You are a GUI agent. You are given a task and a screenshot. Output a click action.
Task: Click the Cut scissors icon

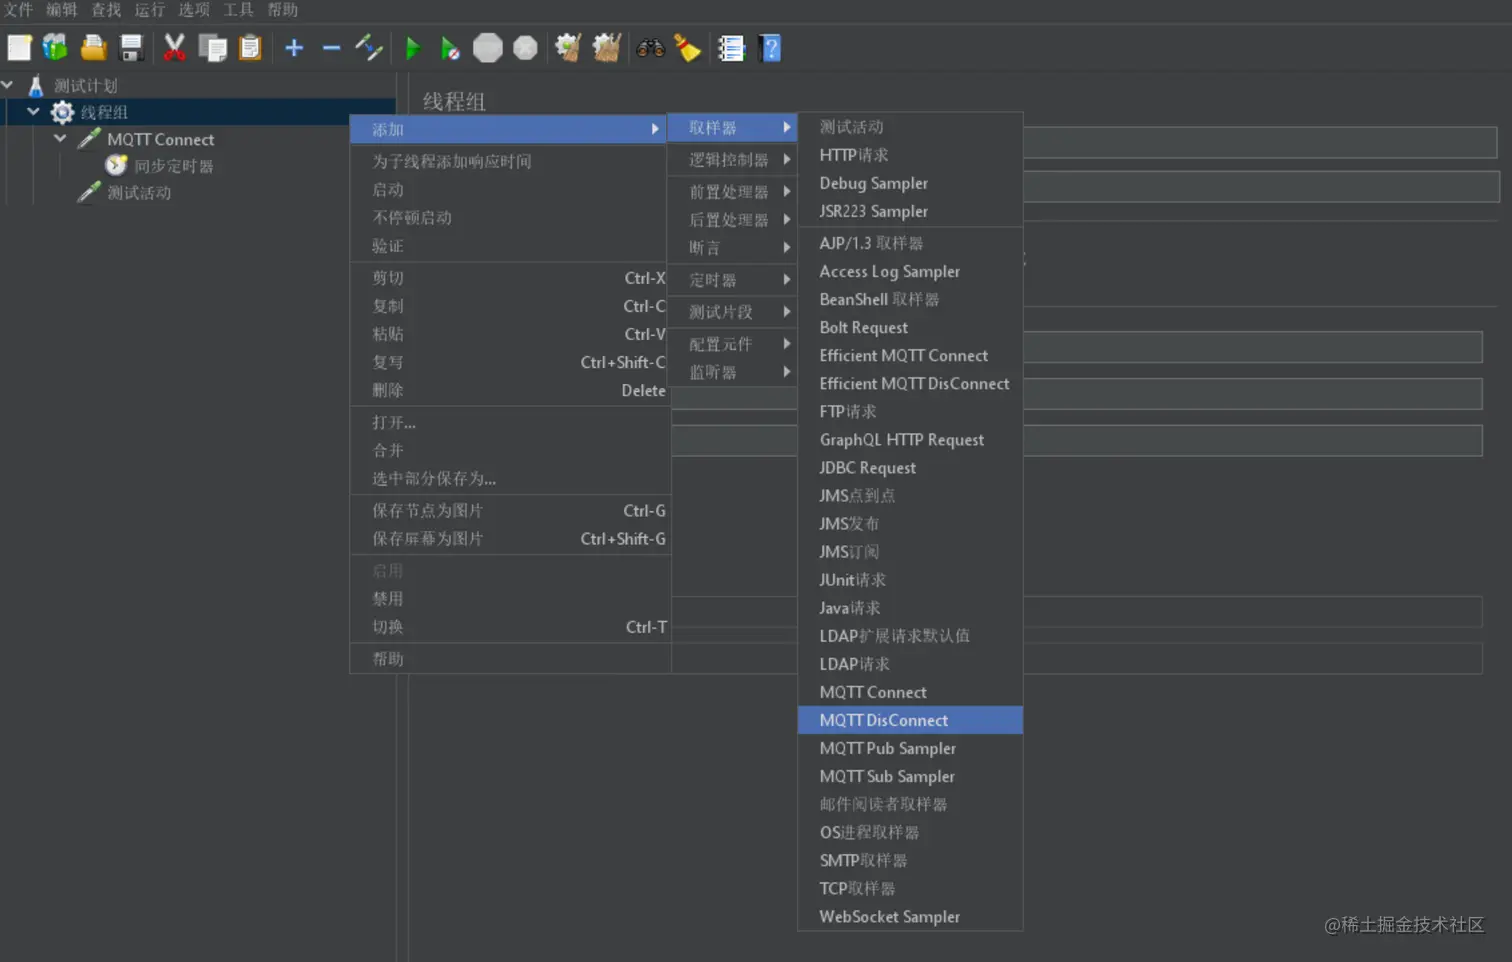pyautogui.click(x=173, y=47)
